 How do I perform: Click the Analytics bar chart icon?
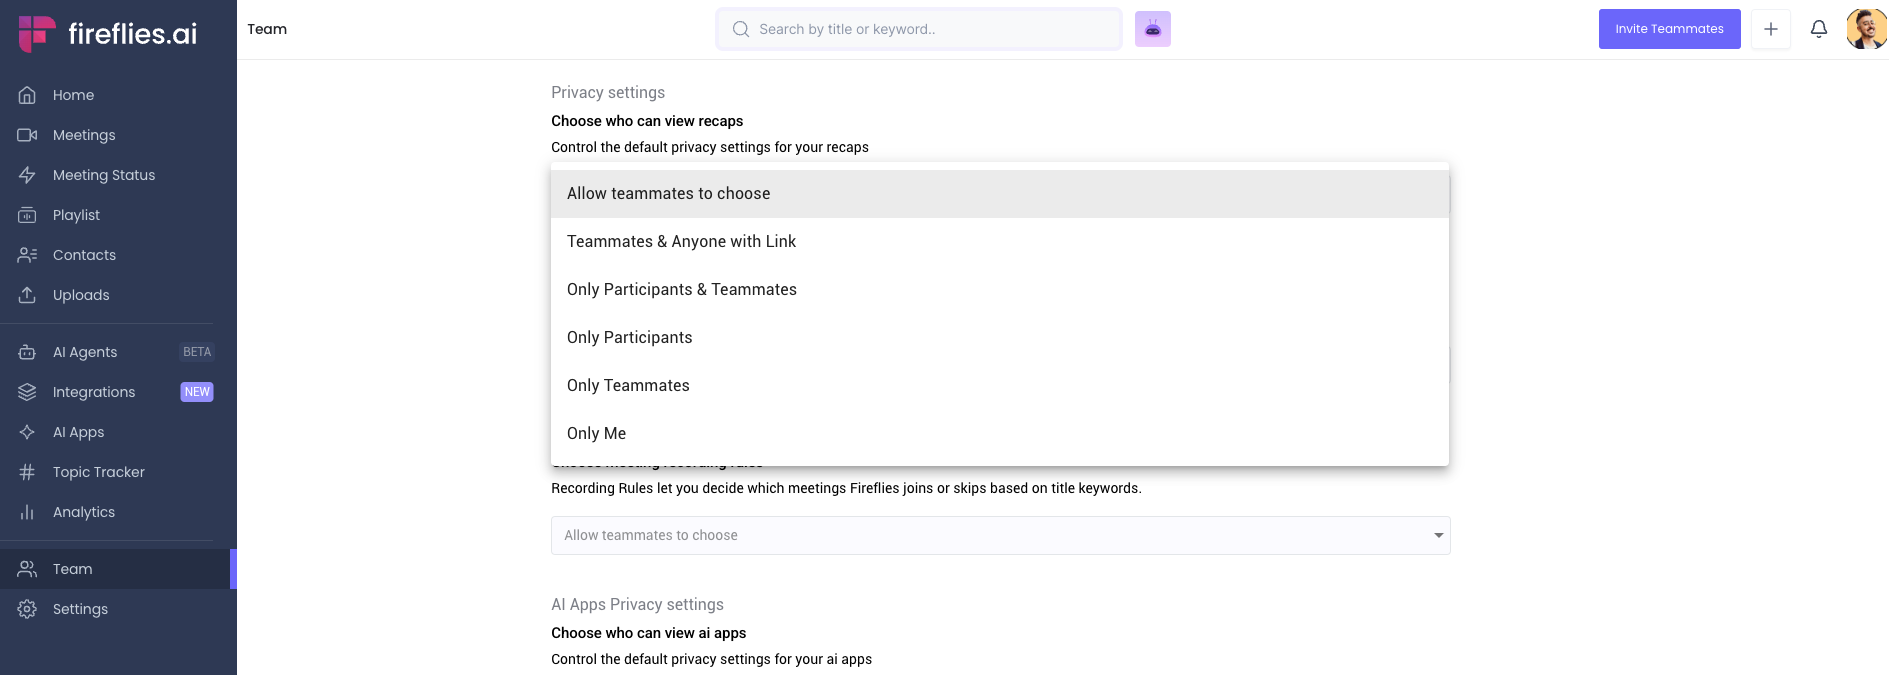(27, 512)
